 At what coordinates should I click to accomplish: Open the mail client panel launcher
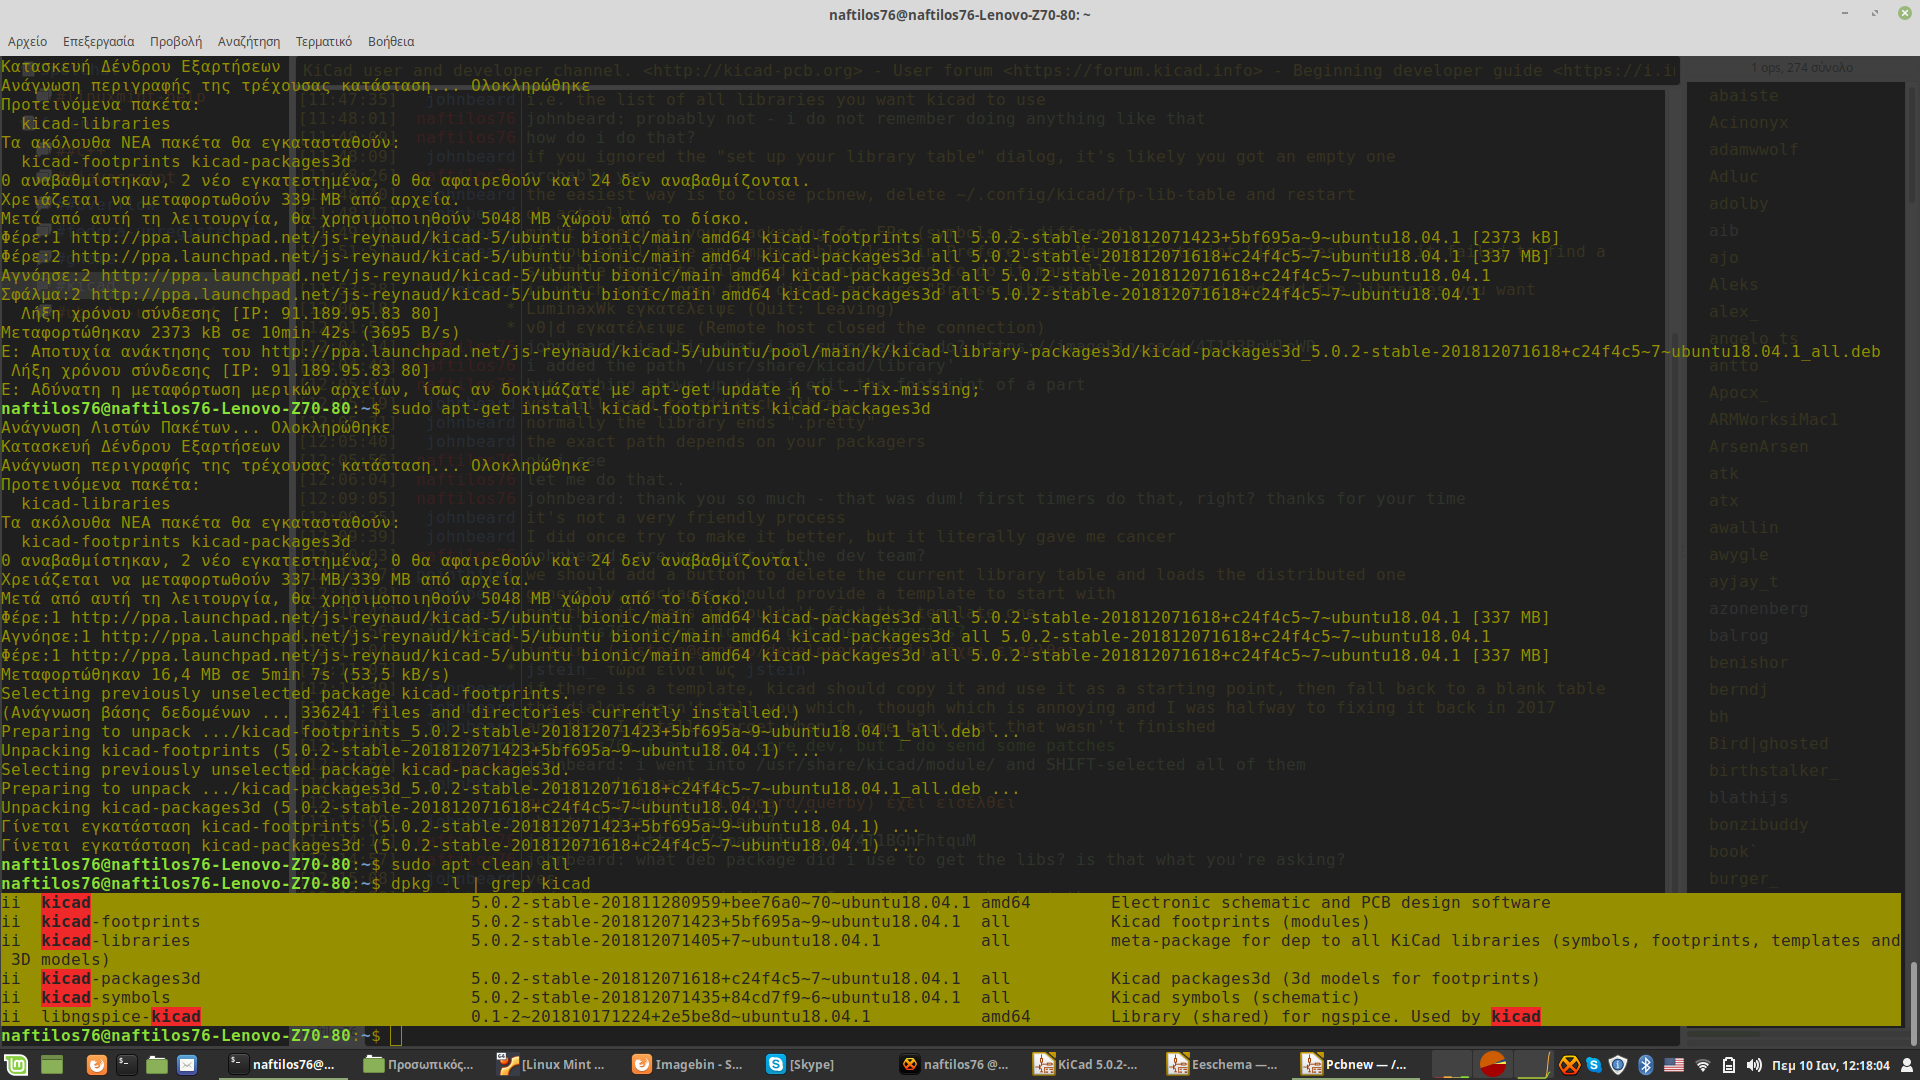[x=187, y=1065]
